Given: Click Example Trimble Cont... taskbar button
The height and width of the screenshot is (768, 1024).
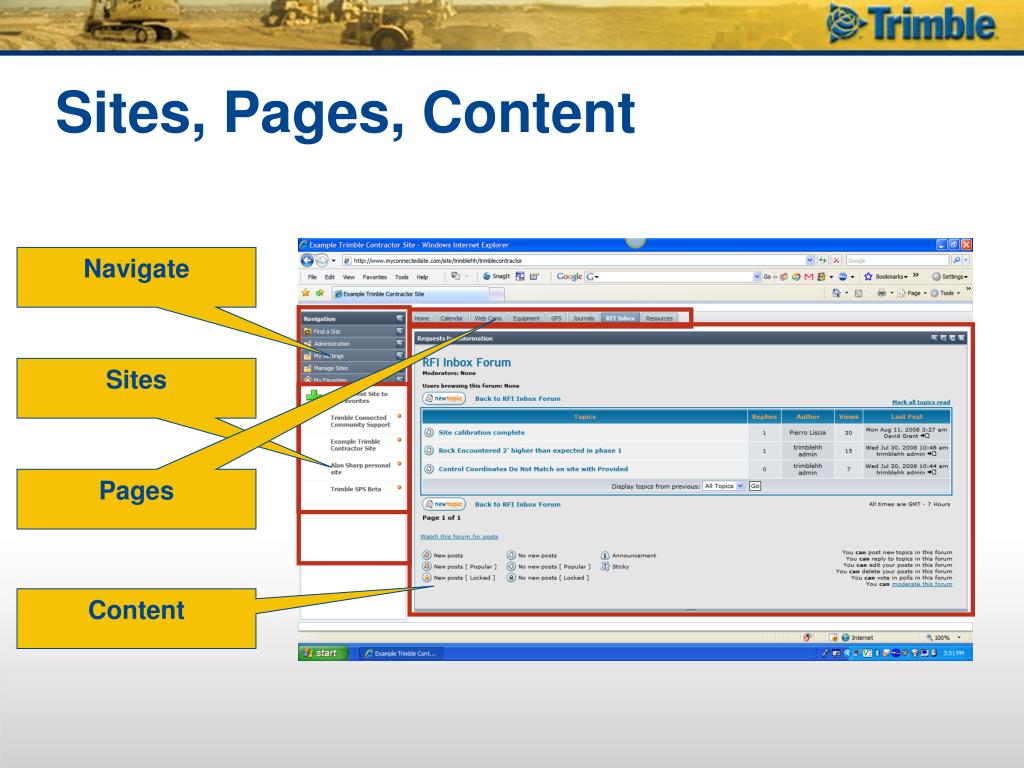Looking at the screenshot, I should click(x=400, y=653).
